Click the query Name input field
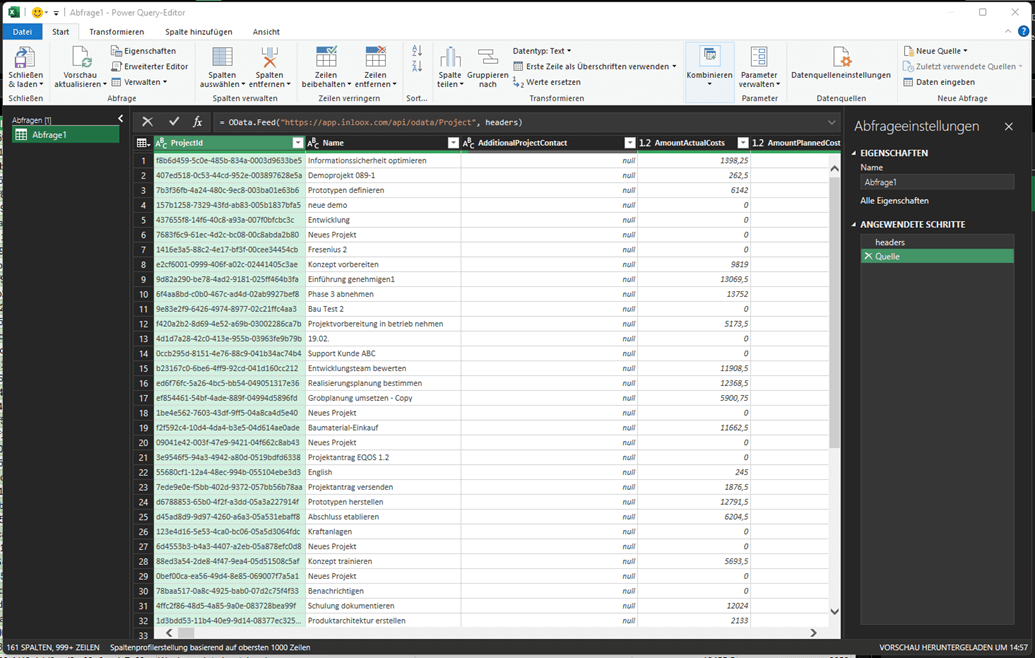Image resolution: width=1035 pixels, height=658 pixels. click(937, 182)
